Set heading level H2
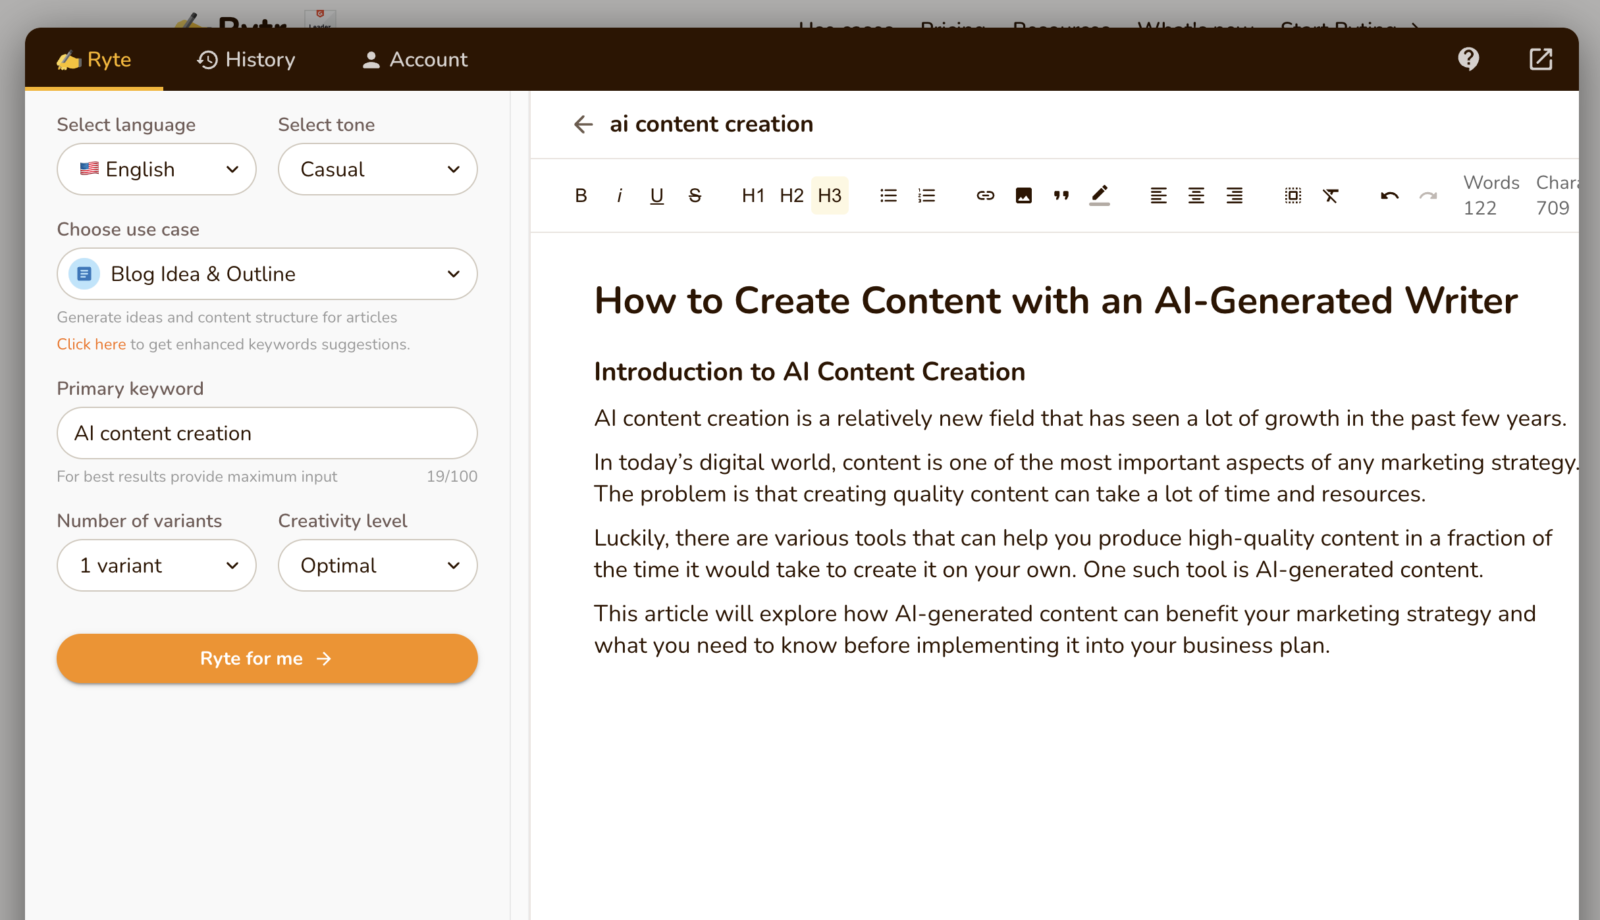This screenshot has width=1600, height=920. click(x=791, y=196)
